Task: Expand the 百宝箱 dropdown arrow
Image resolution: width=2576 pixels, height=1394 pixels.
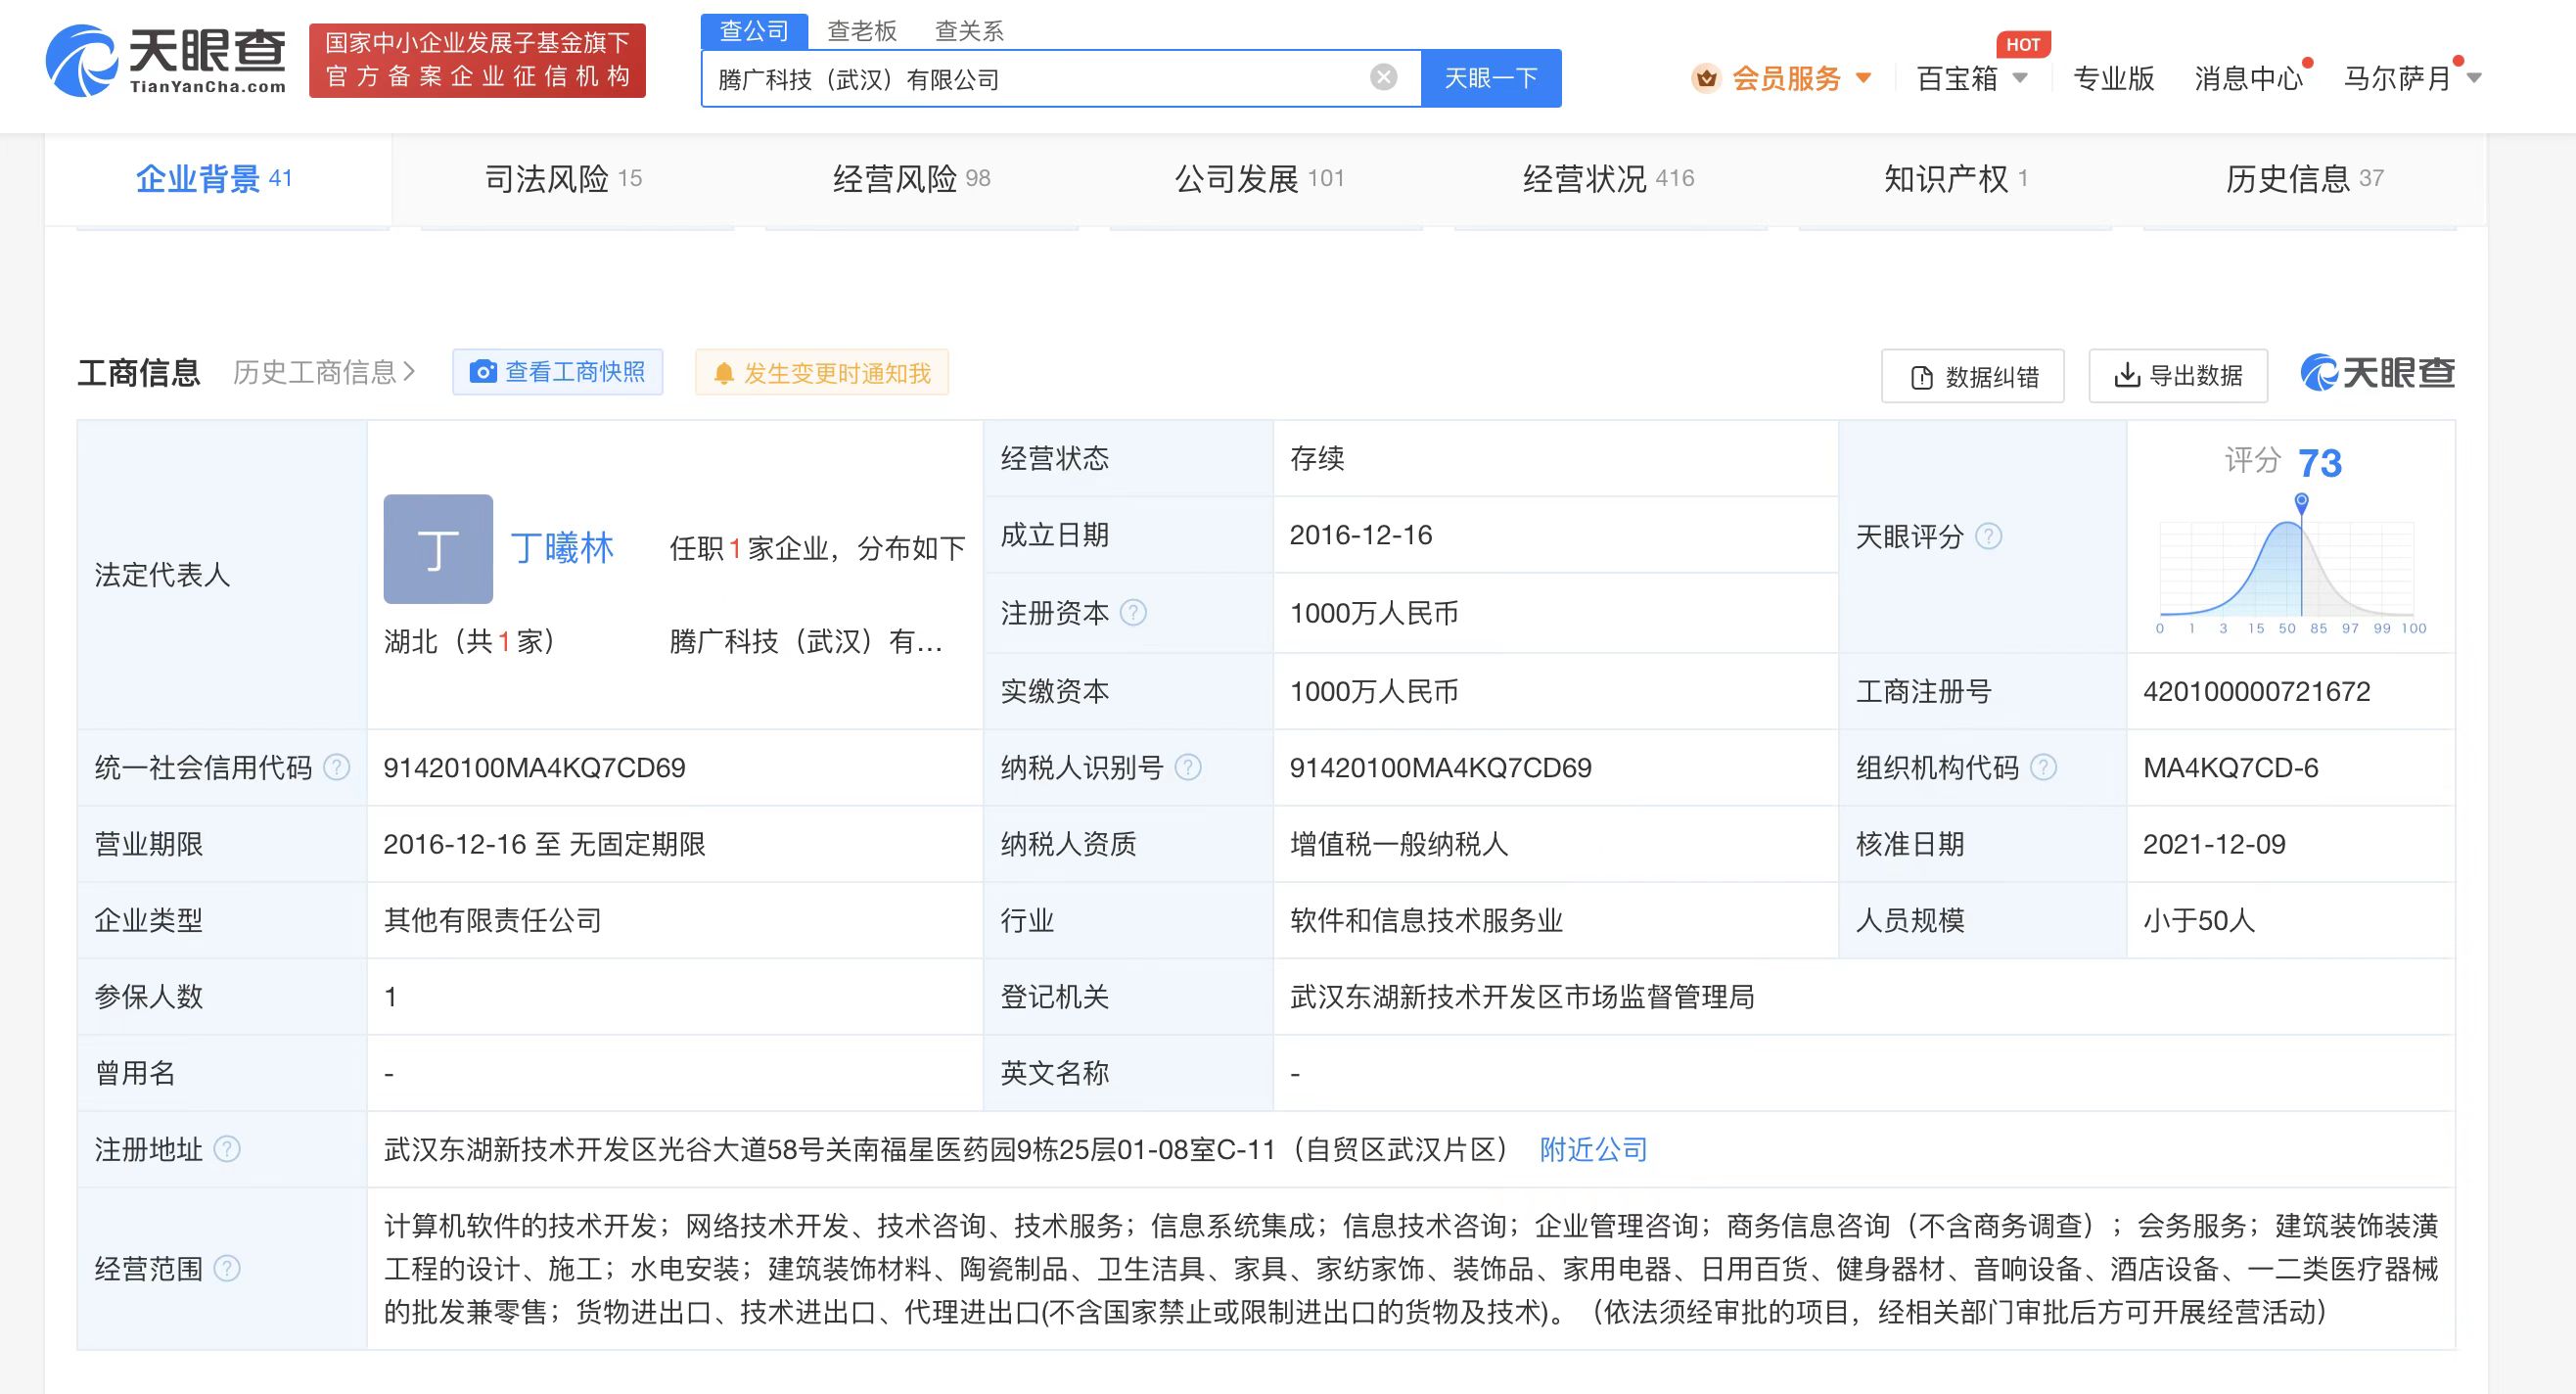Action: click(x=2020, y=78)
